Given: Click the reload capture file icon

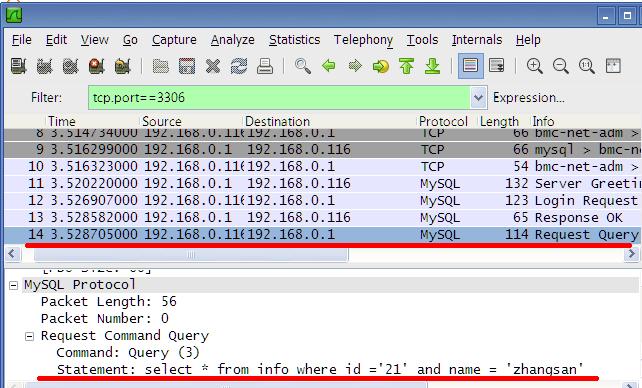Looking at the screenshot, I should click(x=239, y=65).
